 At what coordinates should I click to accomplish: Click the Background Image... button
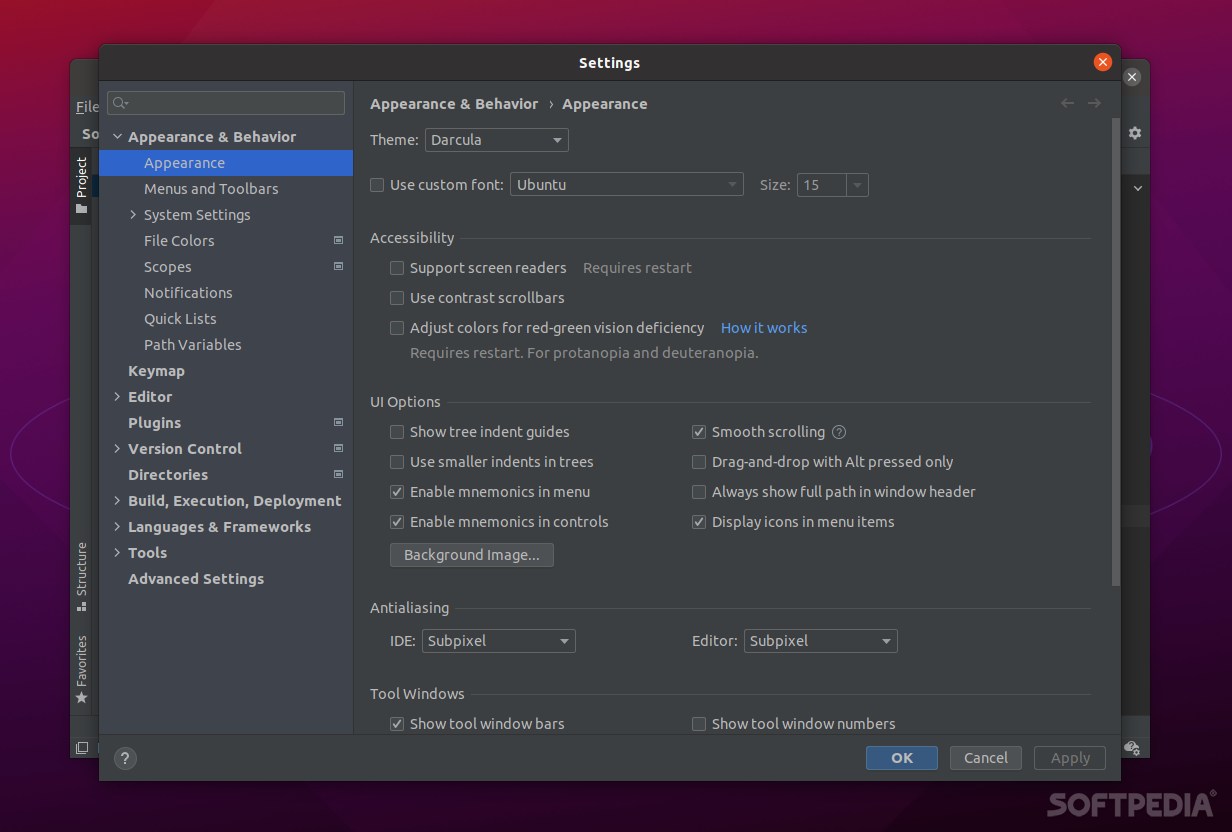click(x=472, y=555)
